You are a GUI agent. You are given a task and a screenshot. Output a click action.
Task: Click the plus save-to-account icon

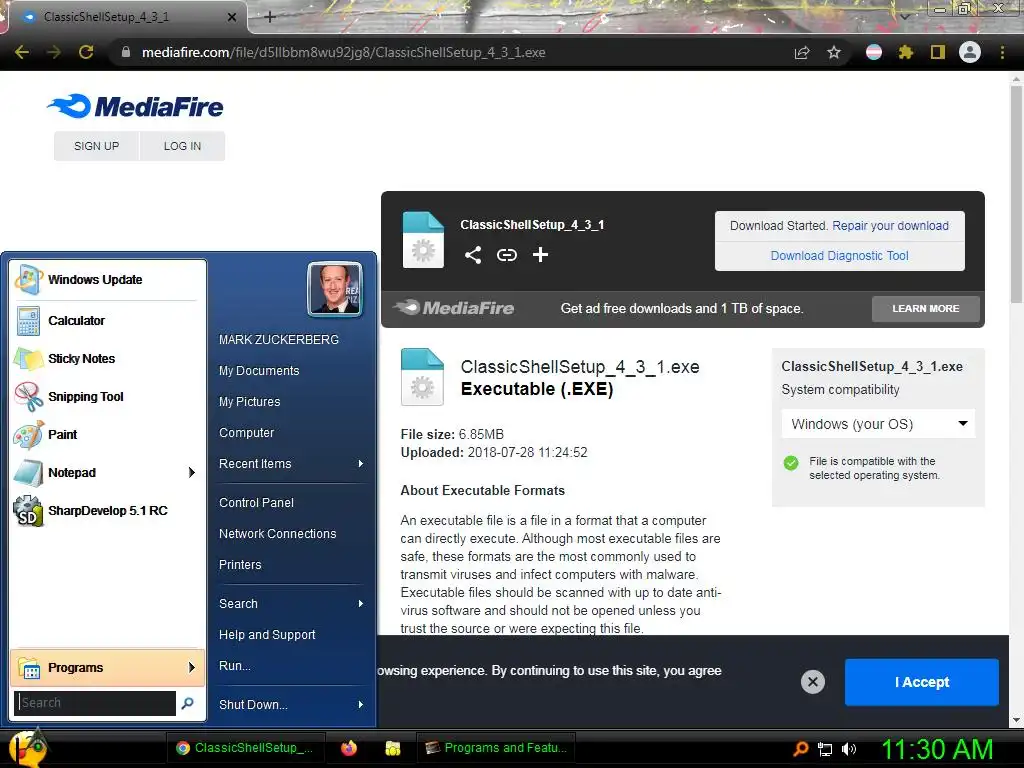point(540,255)
